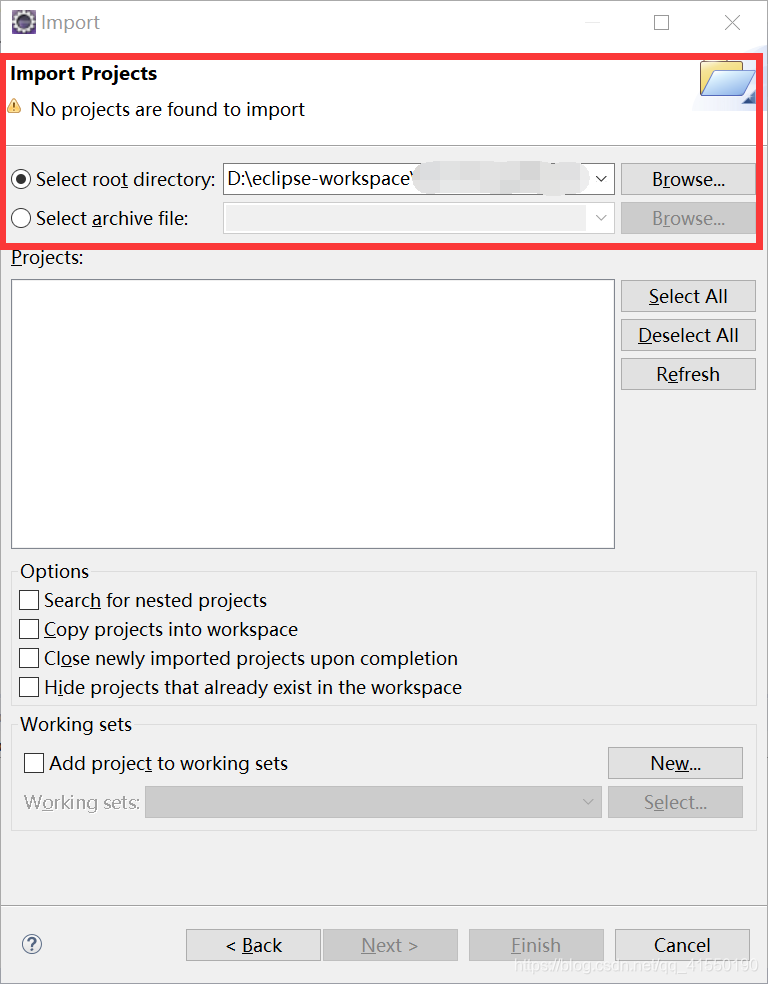Open the archive file dropdown arrow
The image size is (768, 984).
pyautogui.click(x=601, y=218)
